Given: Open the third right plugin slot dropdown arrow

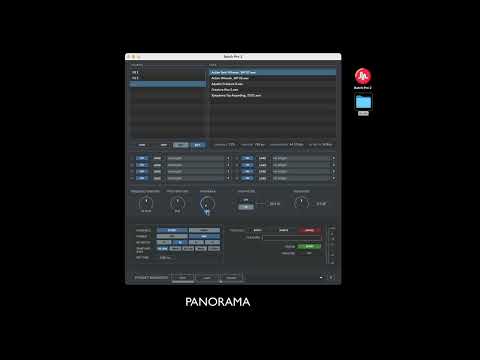Looking at the screenshot, I should pos(333,172).
